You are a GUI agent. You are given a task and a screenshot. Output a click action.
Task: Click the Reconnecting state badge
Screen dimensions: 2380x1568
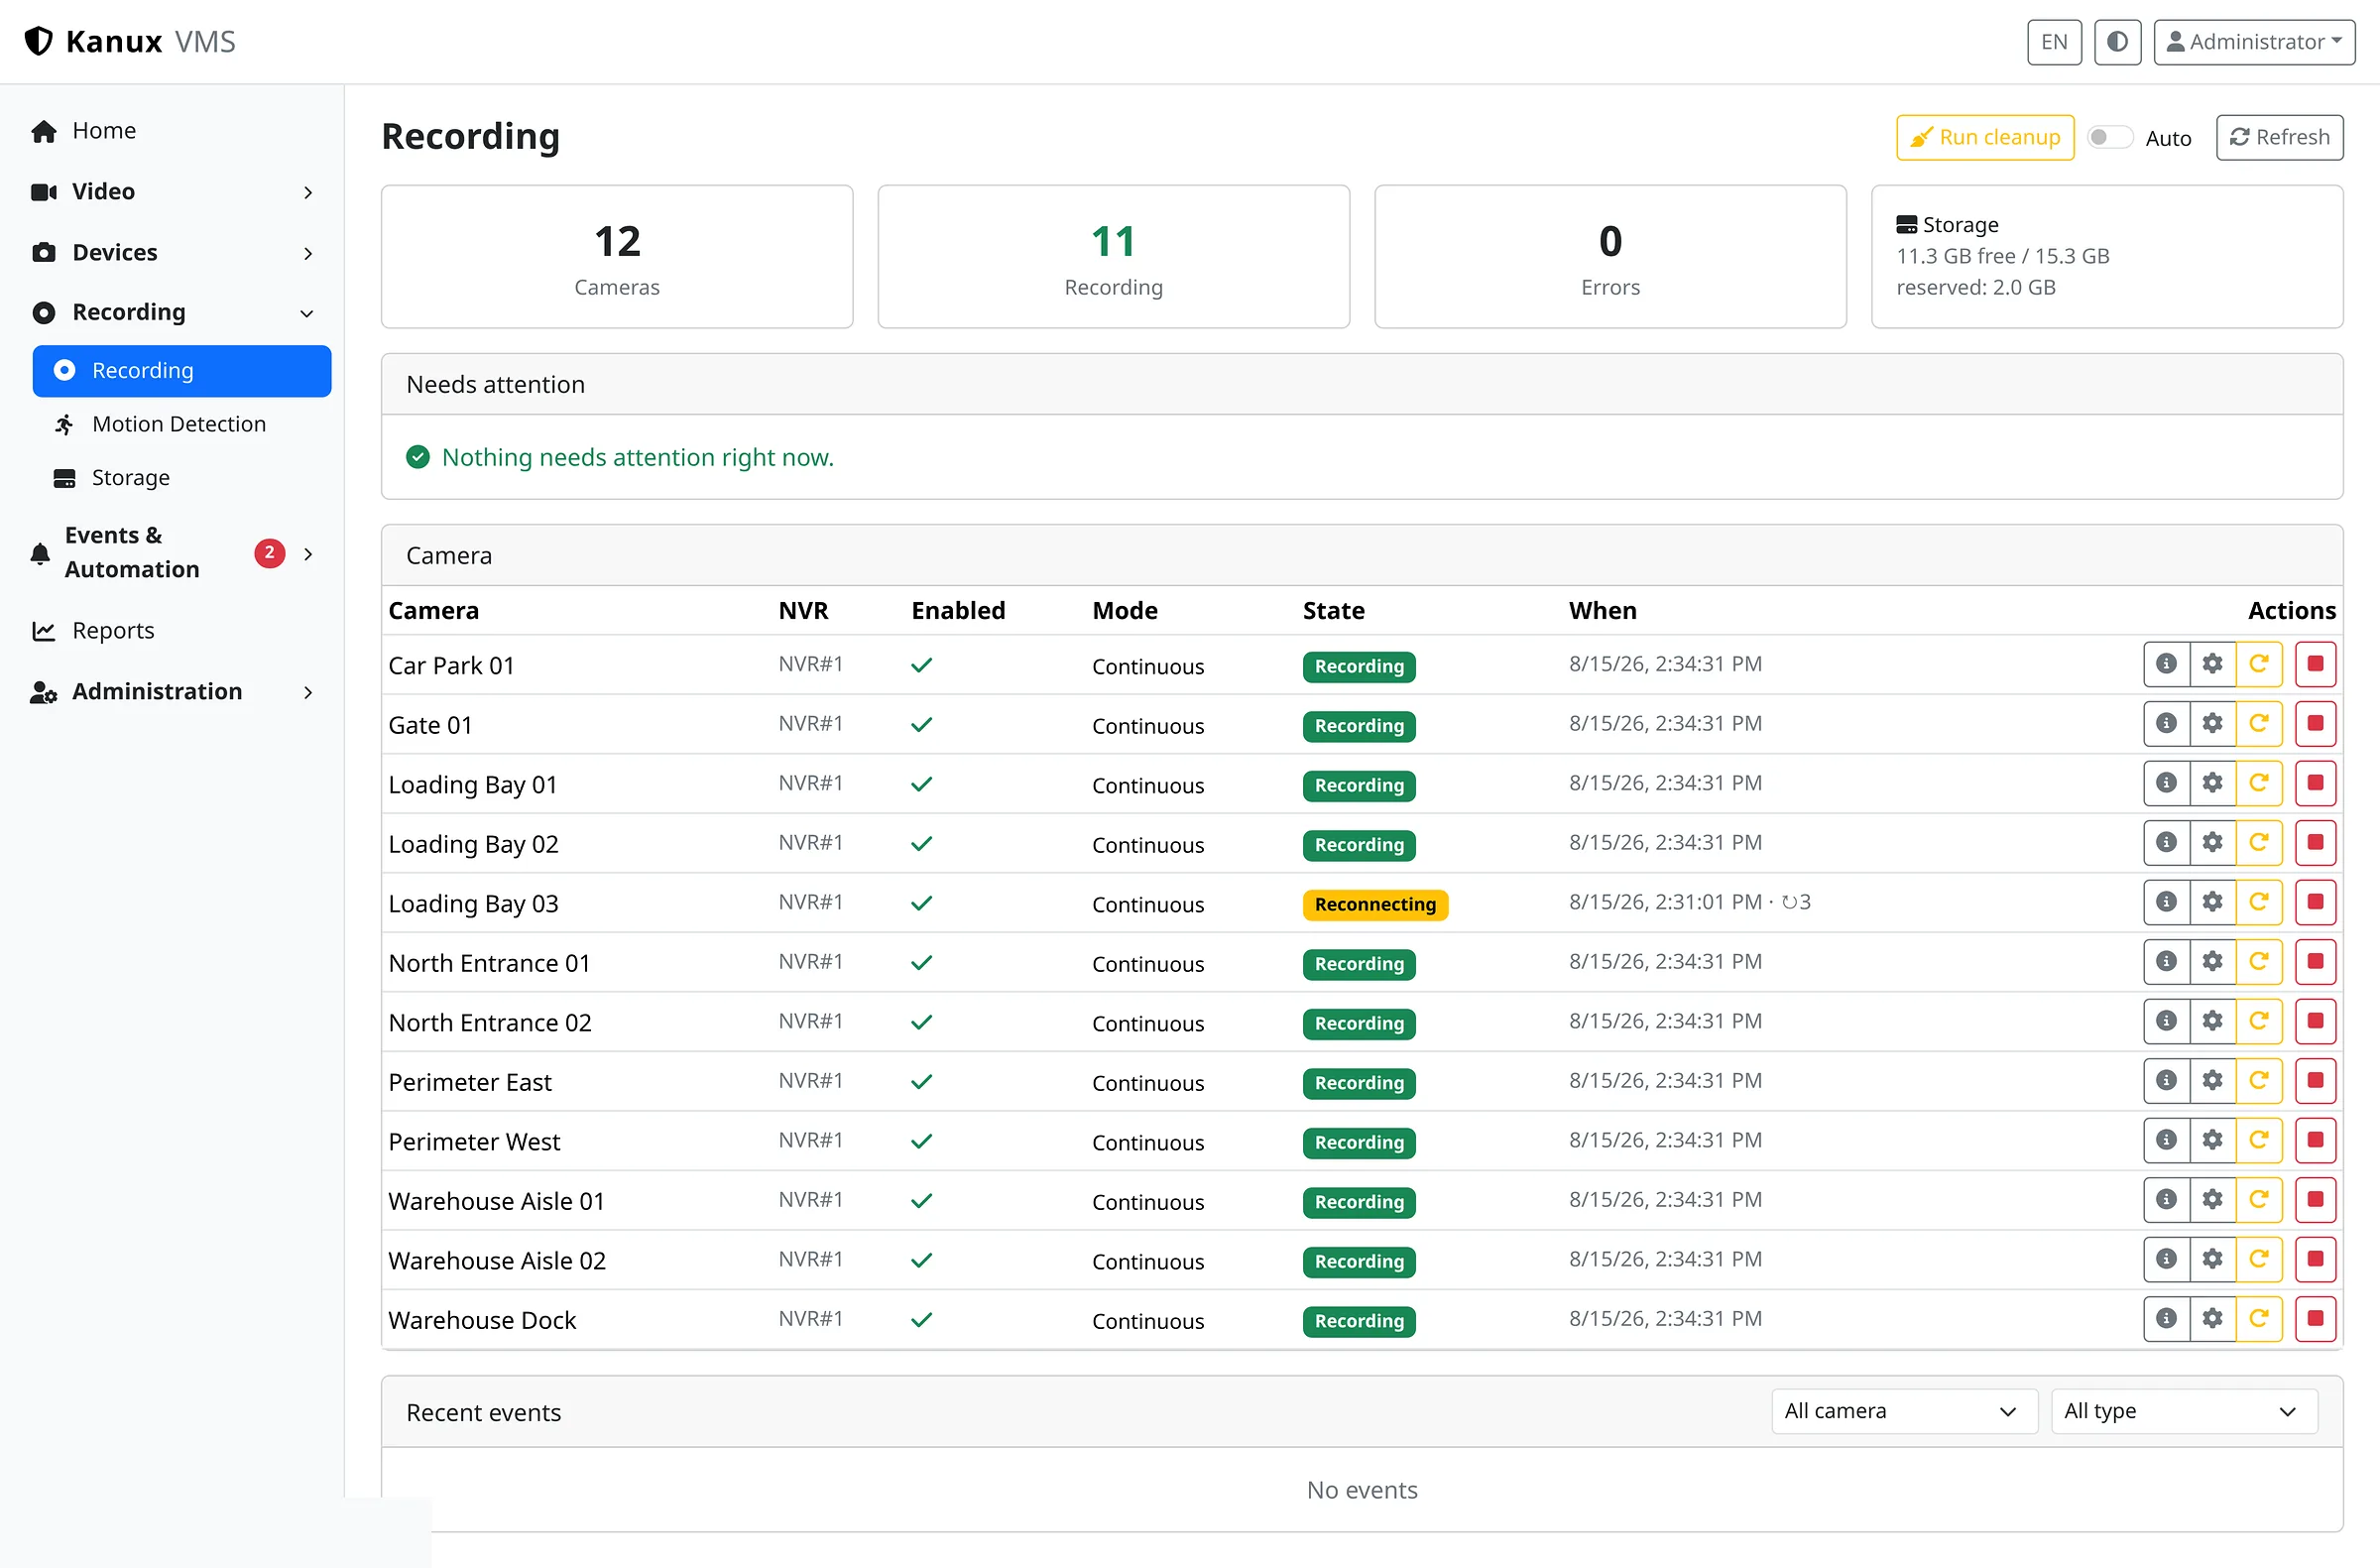coord(1375,905)
